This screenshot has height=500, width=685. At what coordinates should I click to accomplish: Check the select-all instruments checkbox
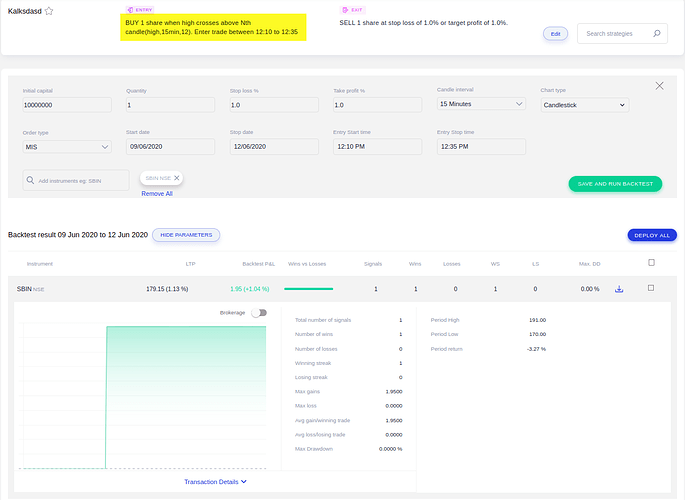click(x=651, y=262)
